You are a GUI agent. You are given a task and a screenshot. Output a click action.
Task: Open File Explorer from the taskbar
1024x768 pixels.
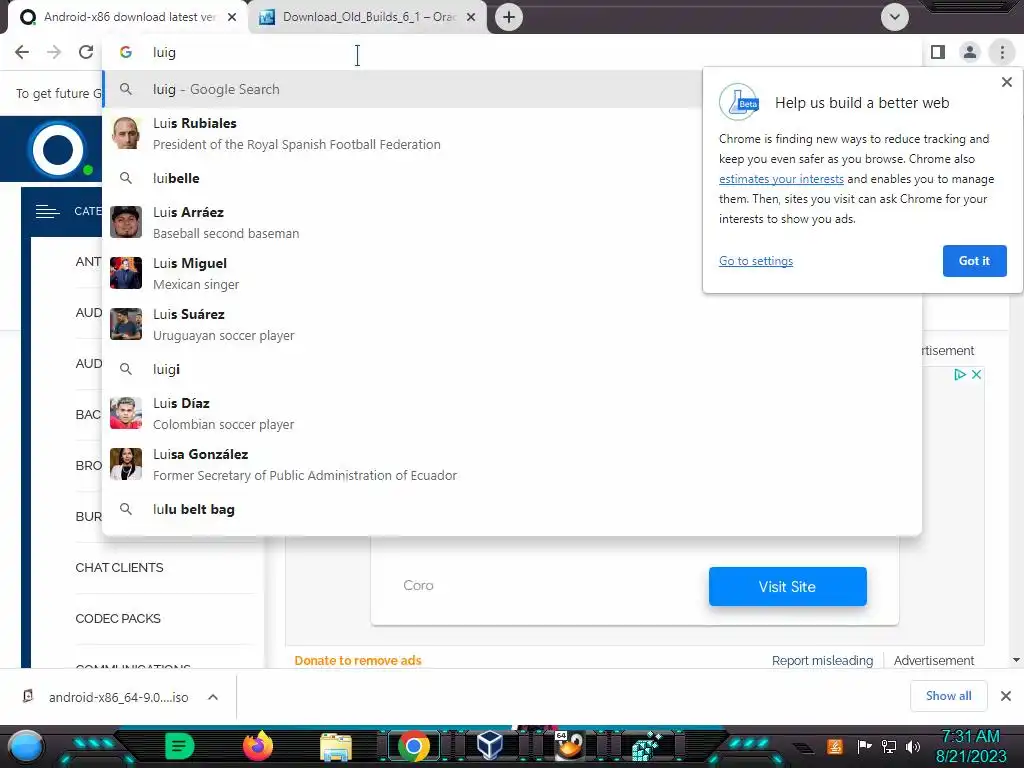coord(336,747)
